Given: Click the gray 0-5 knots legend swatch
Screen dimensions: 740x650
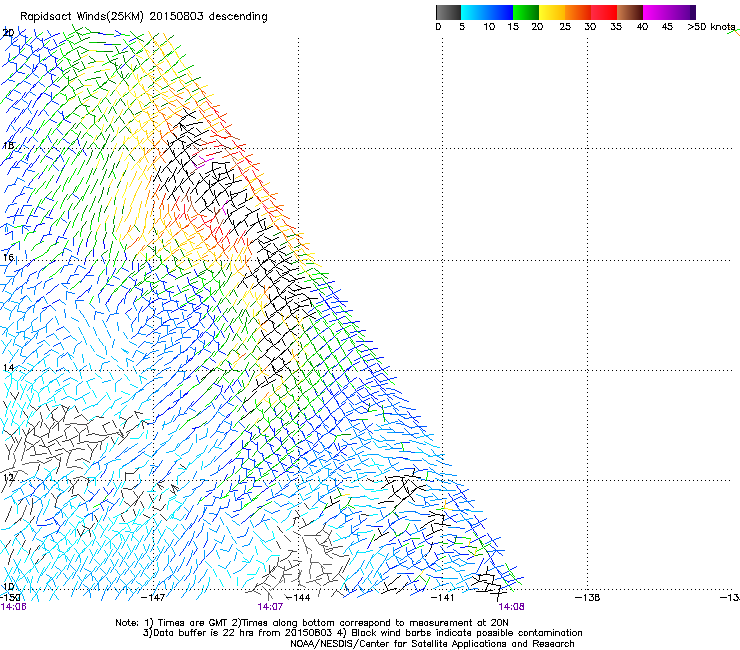Looking at the screenshot, I should click(x=448, y=12).
